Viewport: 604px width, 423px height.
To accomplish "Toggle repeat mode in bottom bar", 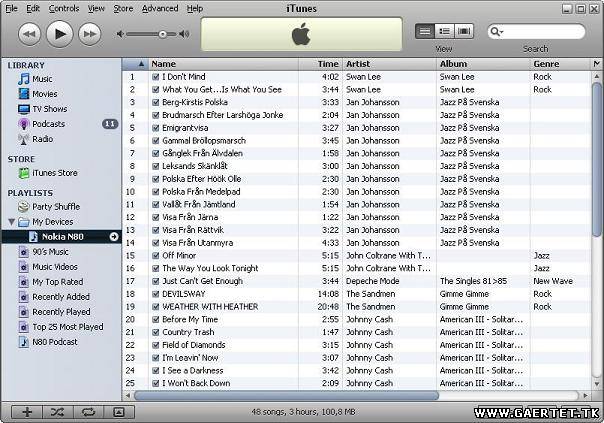I will 87,411.
